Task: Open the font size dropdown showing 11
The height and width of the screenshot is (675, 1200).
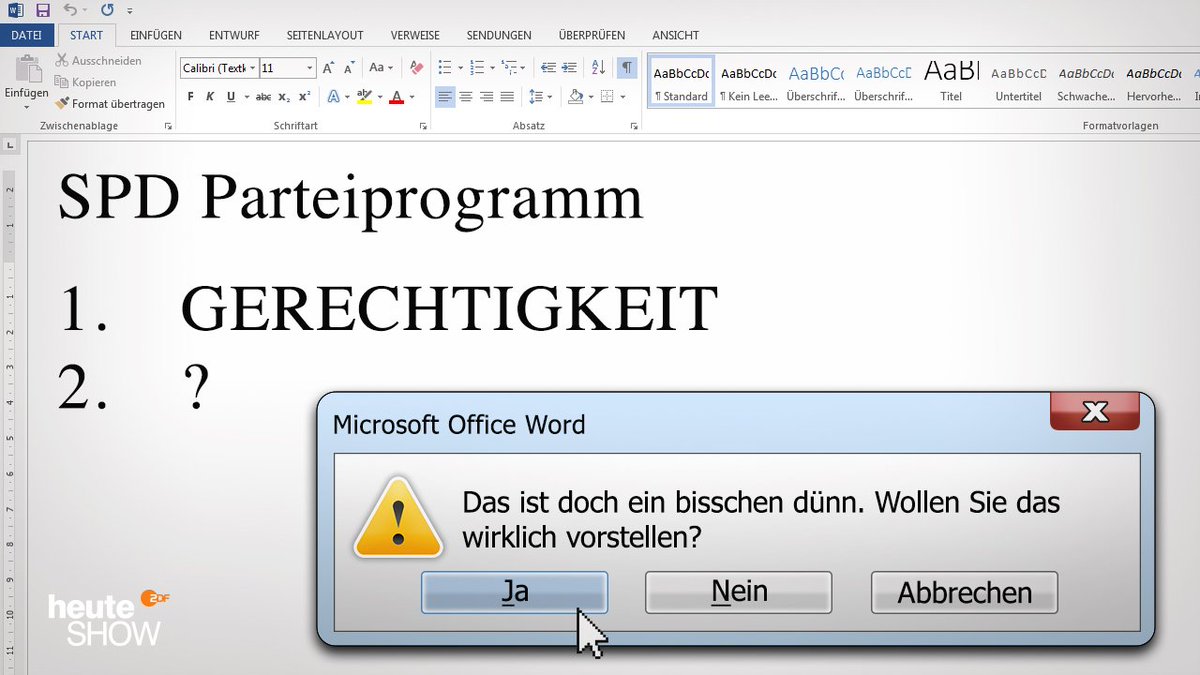Action: click(310, 68)
